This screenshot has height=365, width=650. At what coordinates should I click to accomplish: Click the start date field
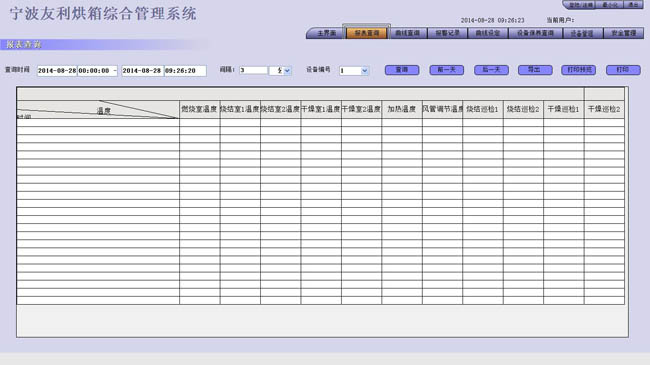[x=57, y=71]
